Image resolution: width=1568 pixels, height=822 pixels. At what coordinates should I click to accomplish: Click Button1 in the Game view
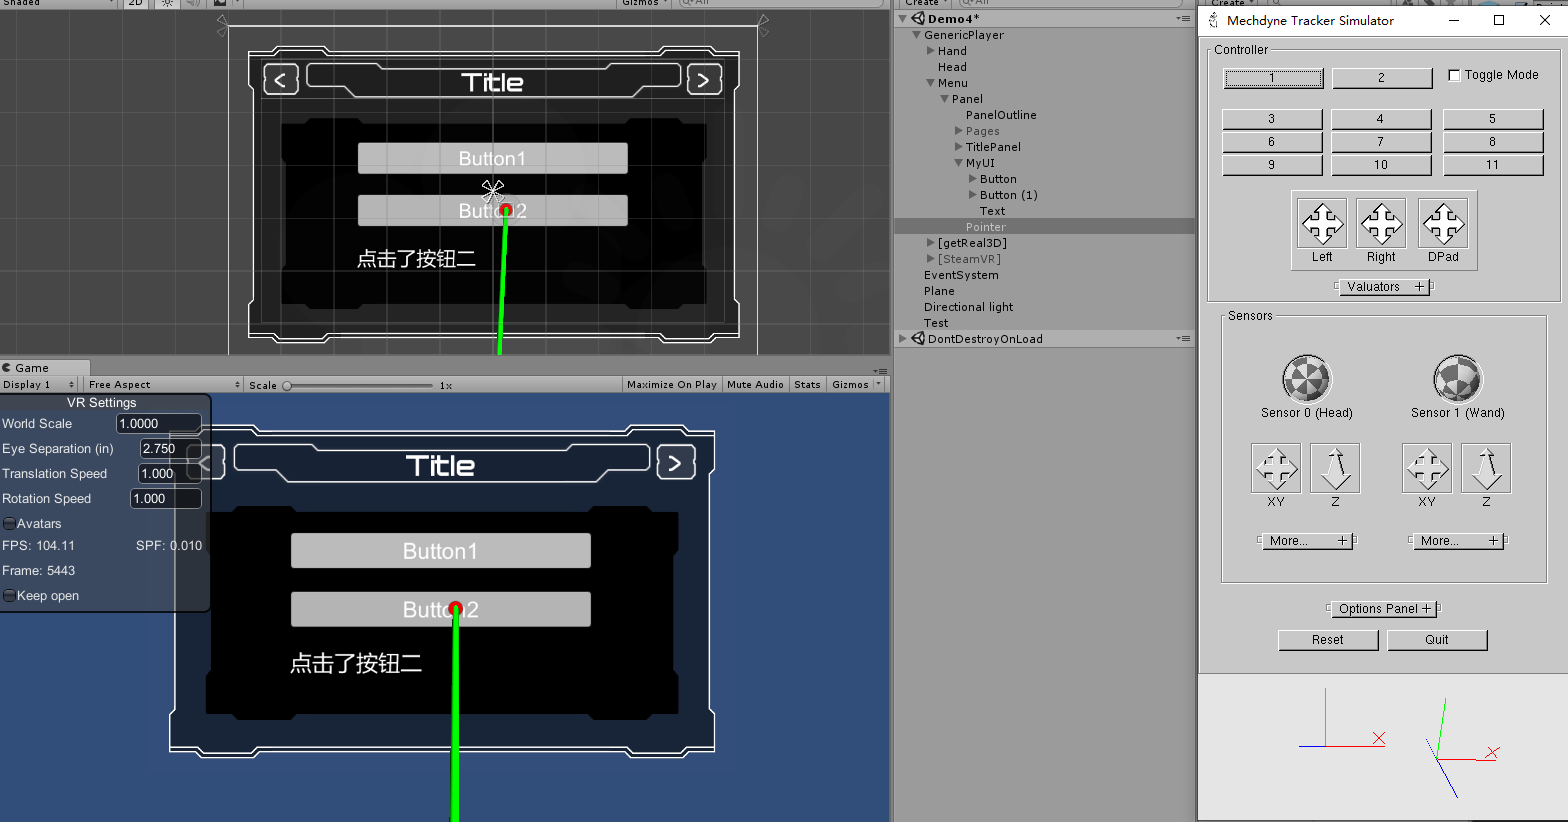pyautogui.click(x=441, y=551)
